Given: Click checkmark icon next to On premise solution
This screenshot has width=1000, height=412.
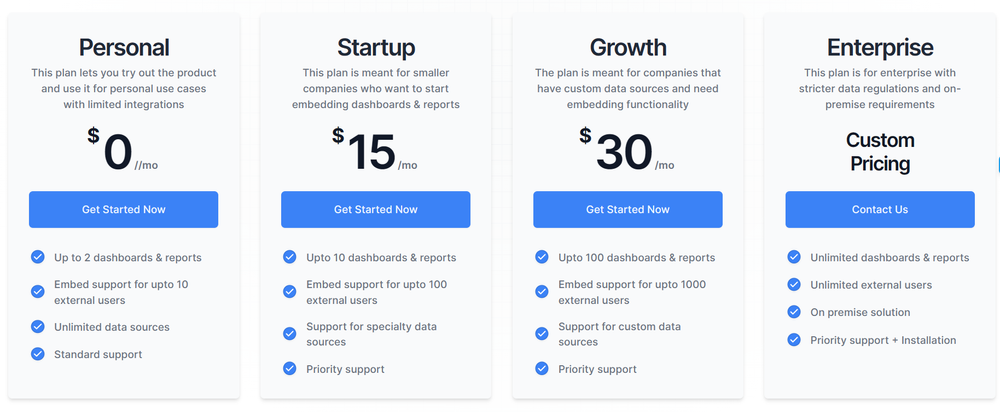Looking at the screenshot, I should 794,312.
